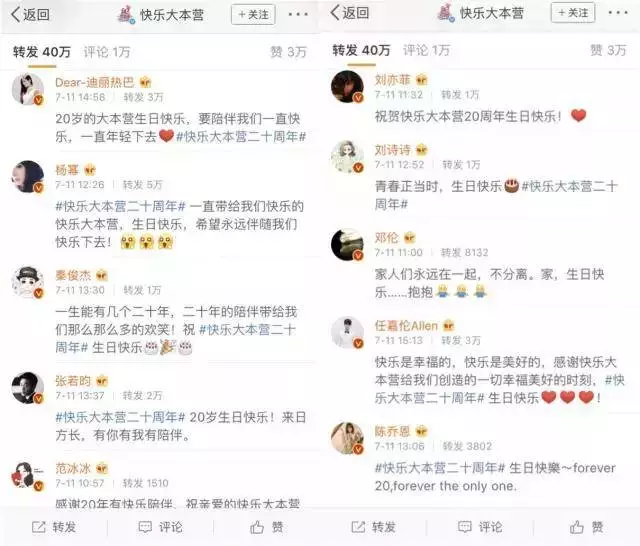The height and width of the screenshot is (546, 640).
Task: Follow 快乐大本营 with the left +关注 button
Action: coord(253,15)
